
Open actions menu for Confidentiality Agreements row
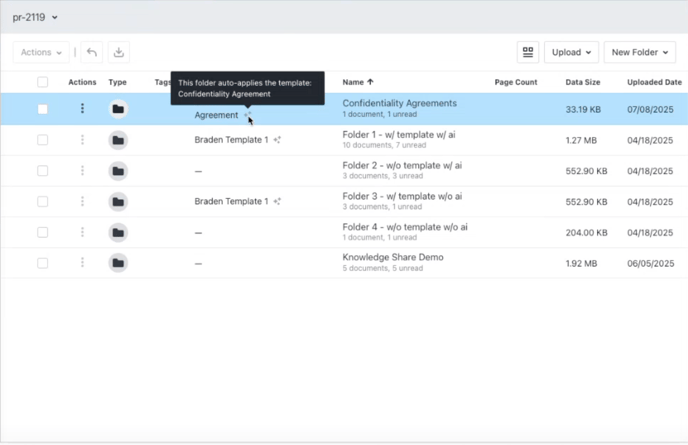82,109
